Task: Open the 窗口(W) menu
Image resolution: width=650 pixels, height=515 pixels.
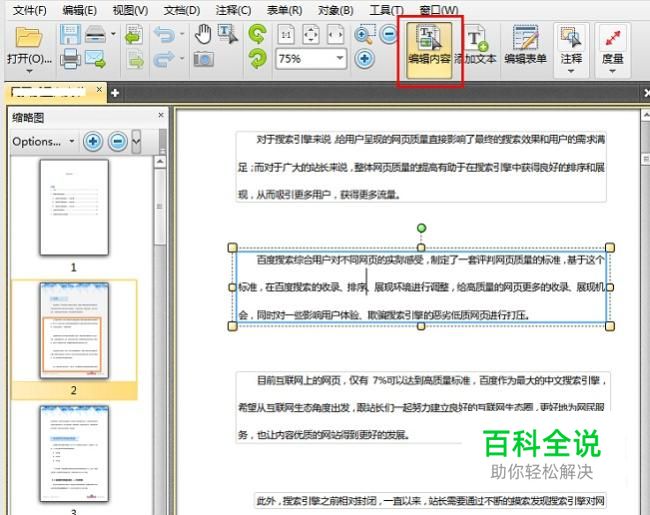Action: pos(439,10)
